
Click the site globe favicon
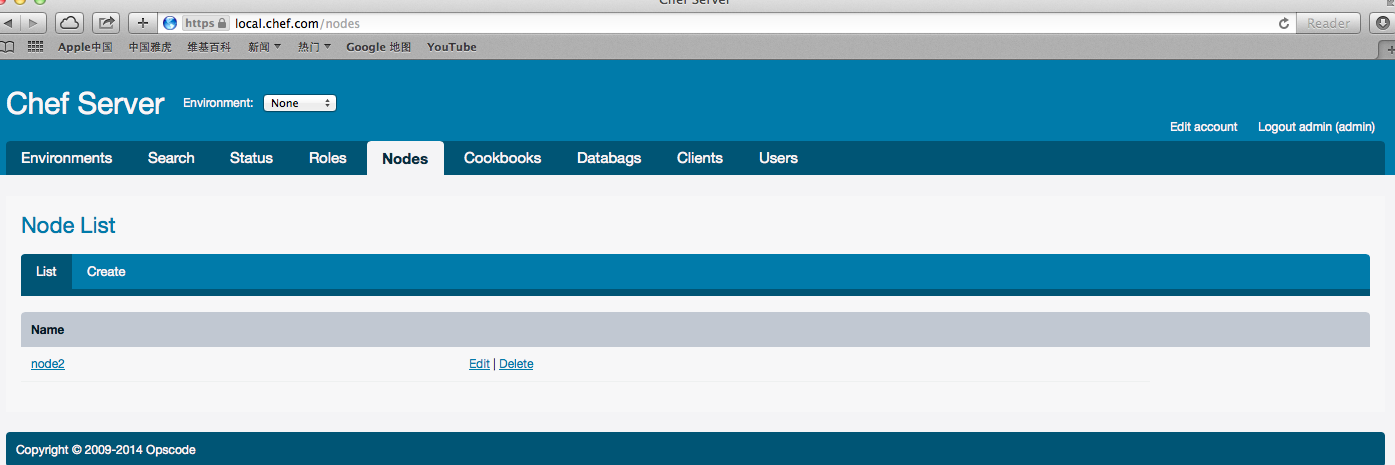[170, 23]
